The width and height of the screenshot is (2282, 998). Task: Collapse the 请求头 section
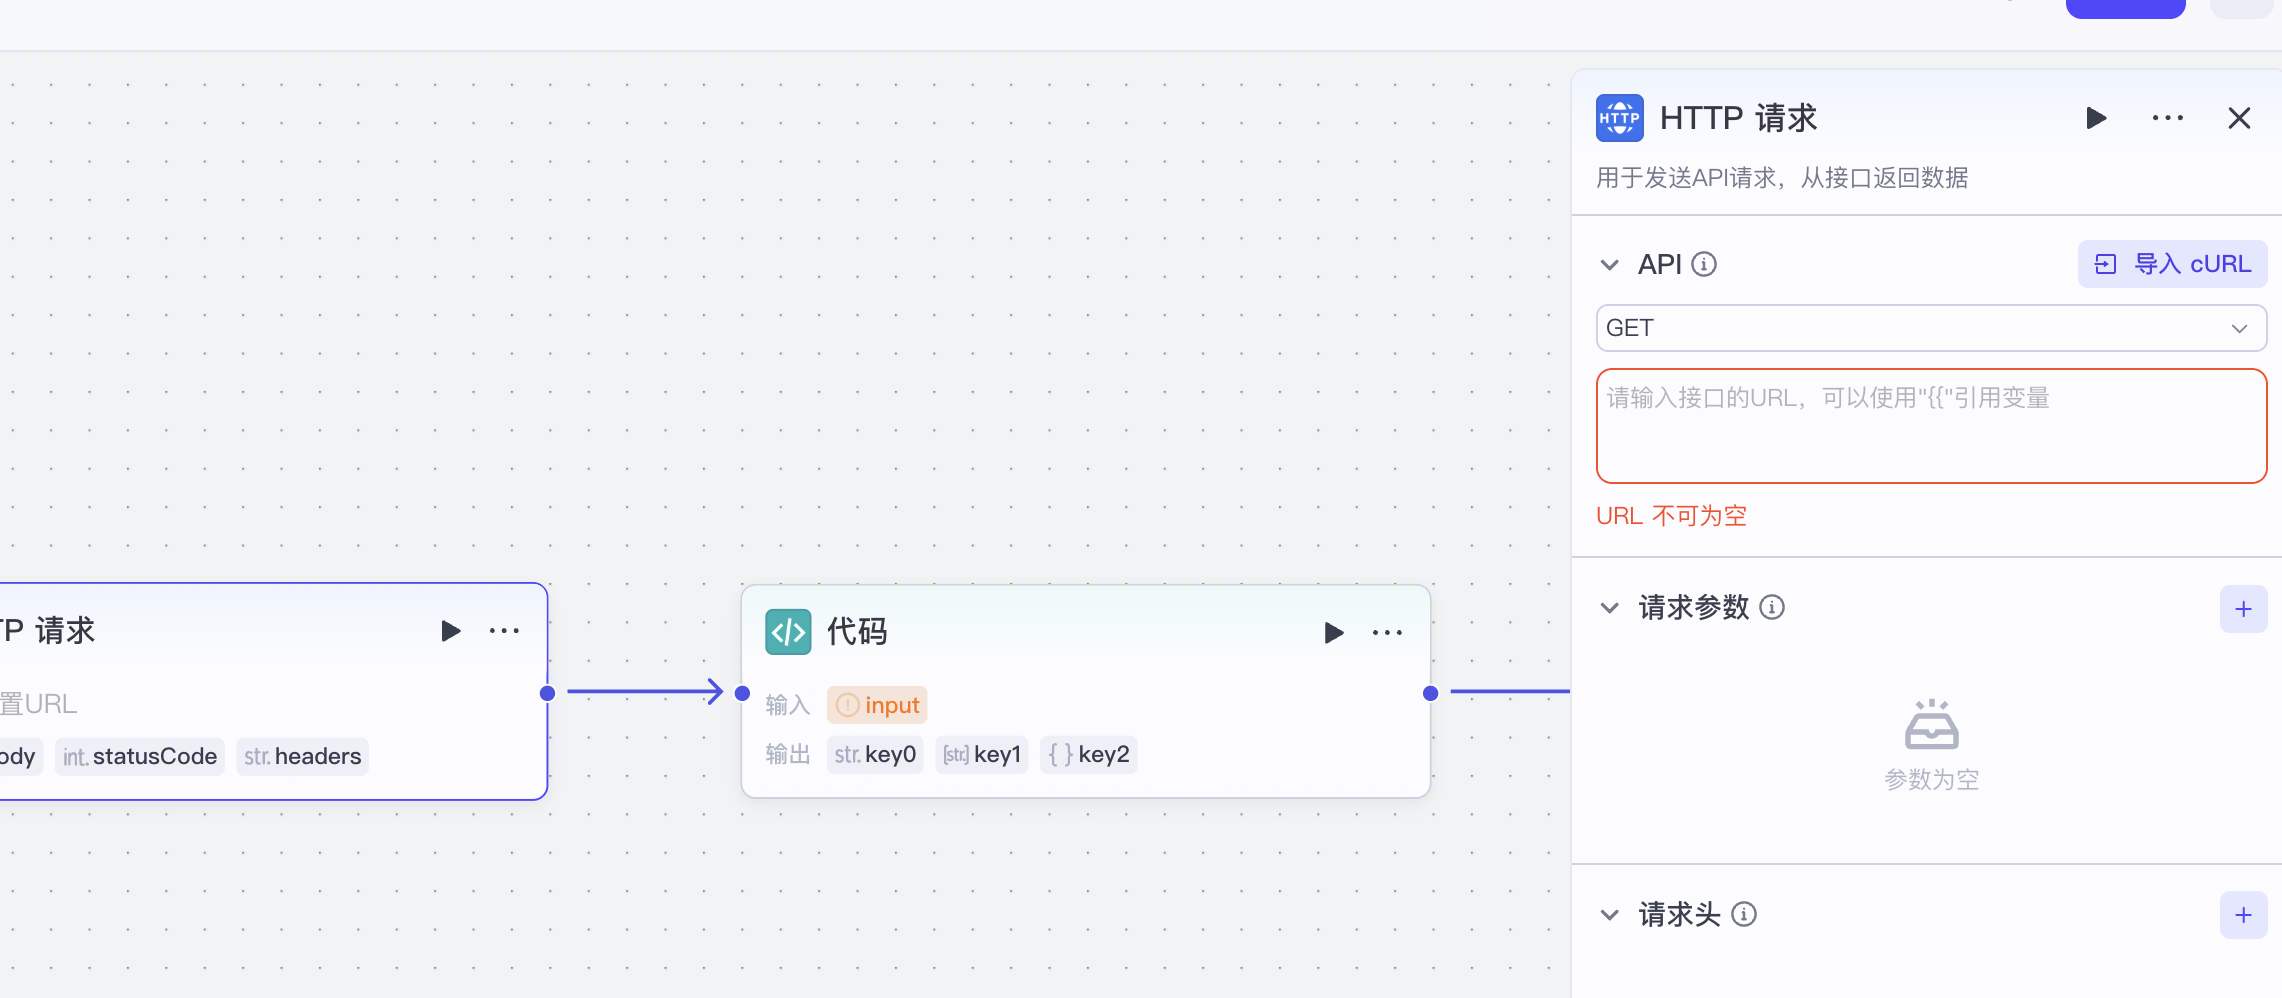1609,914
